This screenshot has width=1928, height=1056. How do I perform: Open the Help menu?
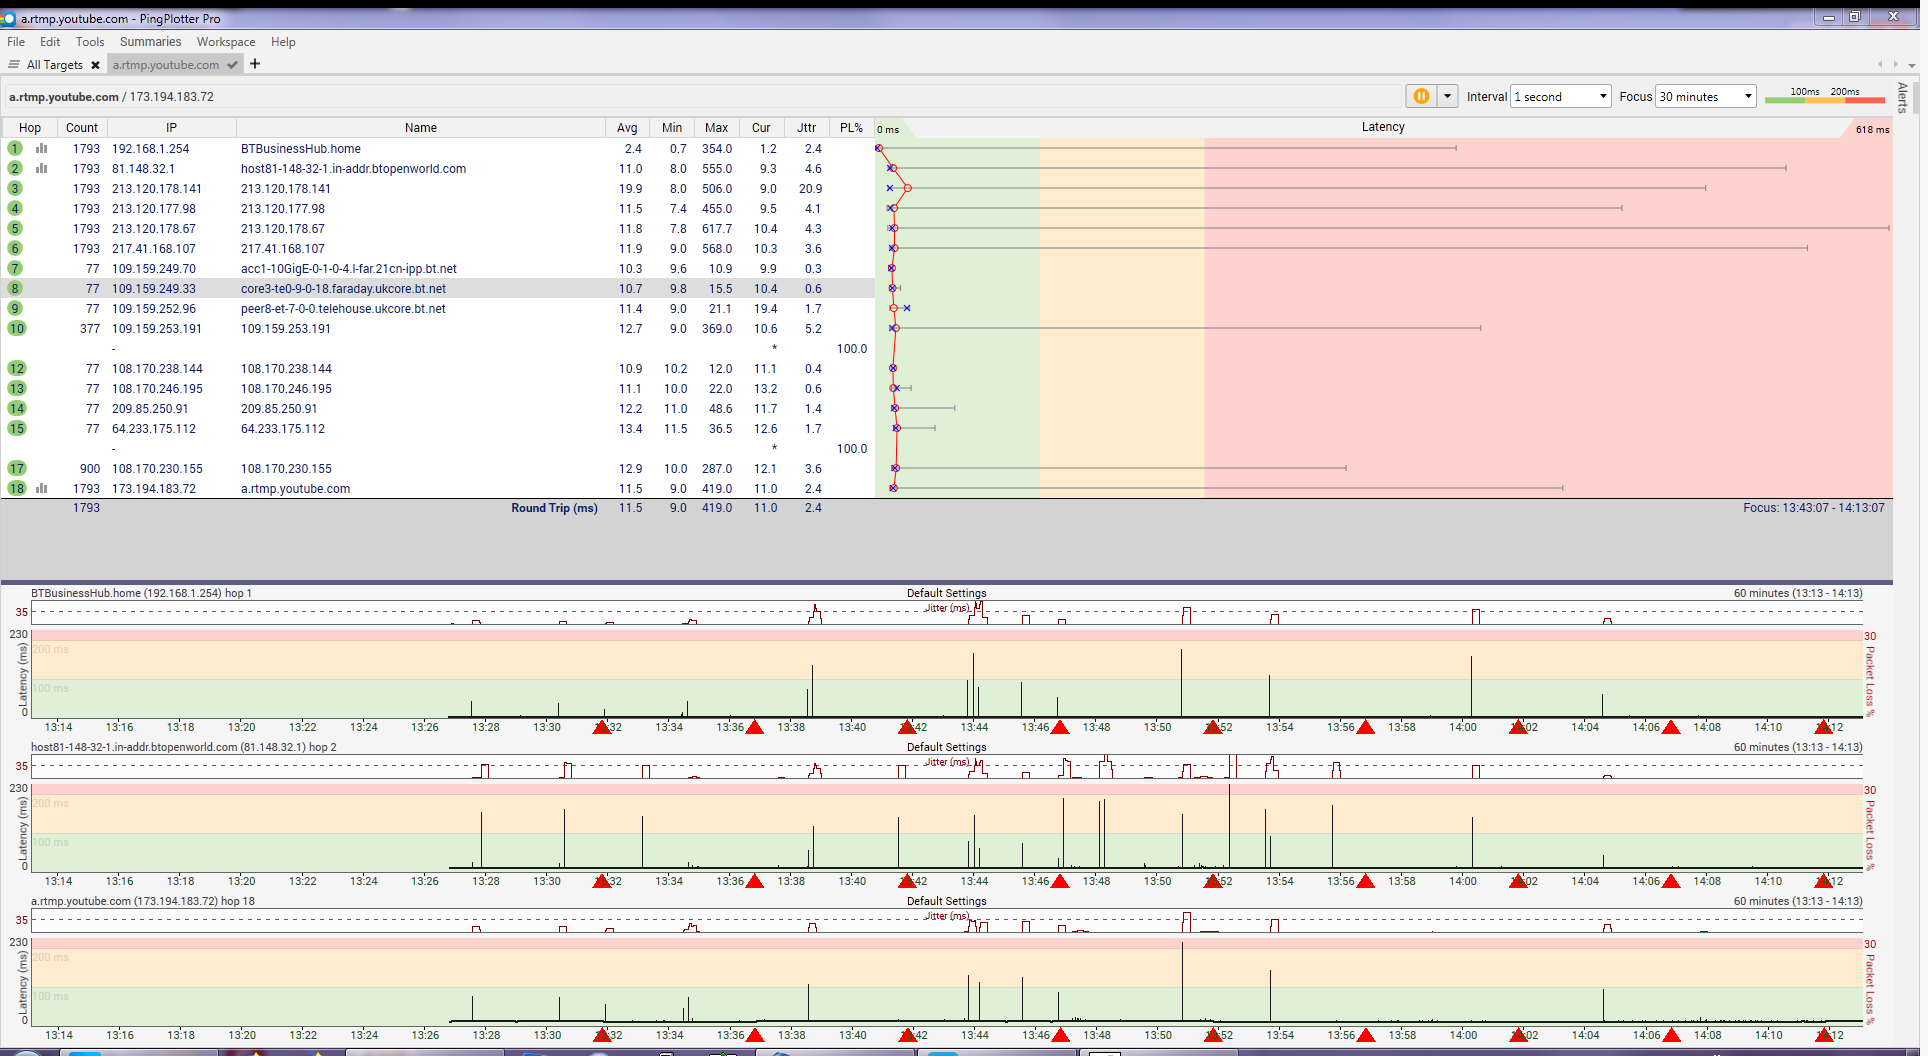tap(283, 42)
